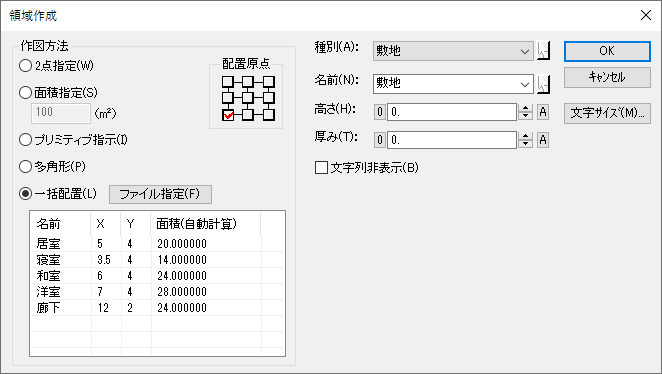
Task: Click the A button next to 高さ
Action: coord(543,112)
